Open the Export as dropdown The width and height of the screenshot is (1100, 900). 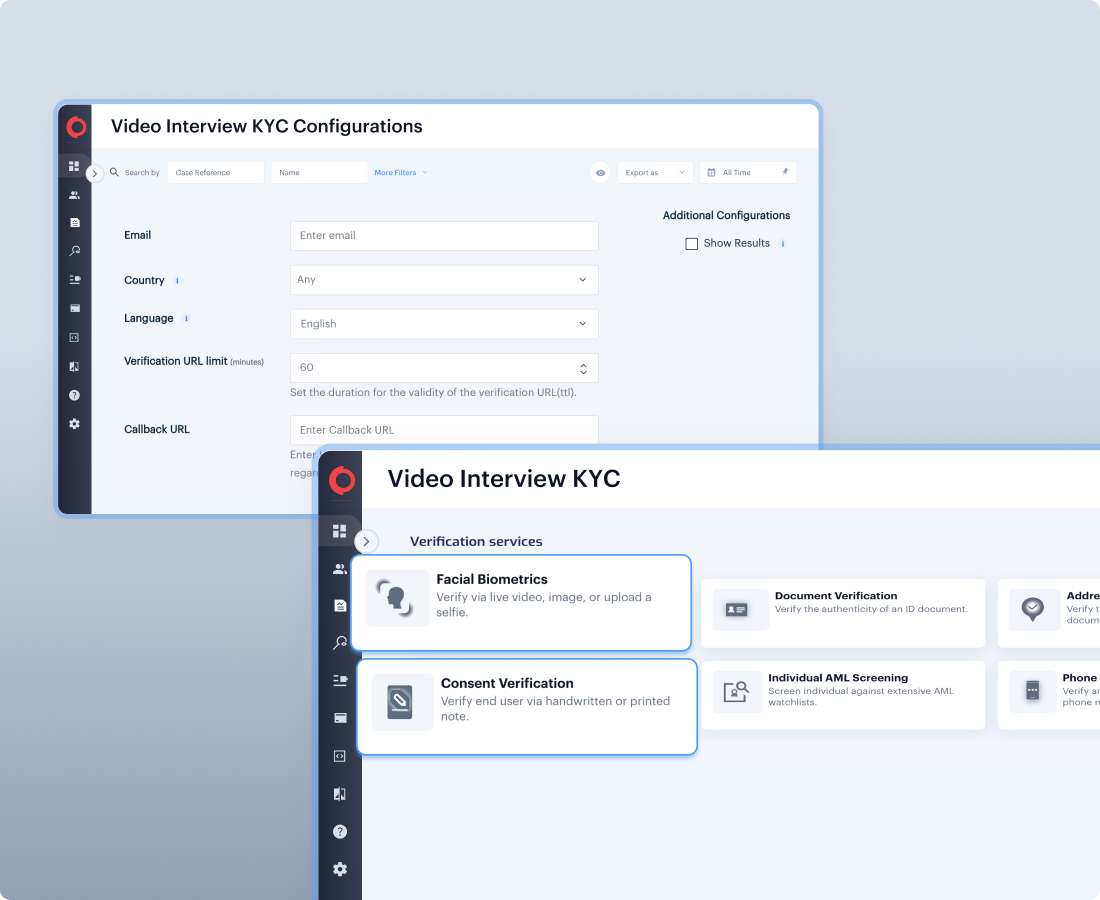[x=655, y=173]
